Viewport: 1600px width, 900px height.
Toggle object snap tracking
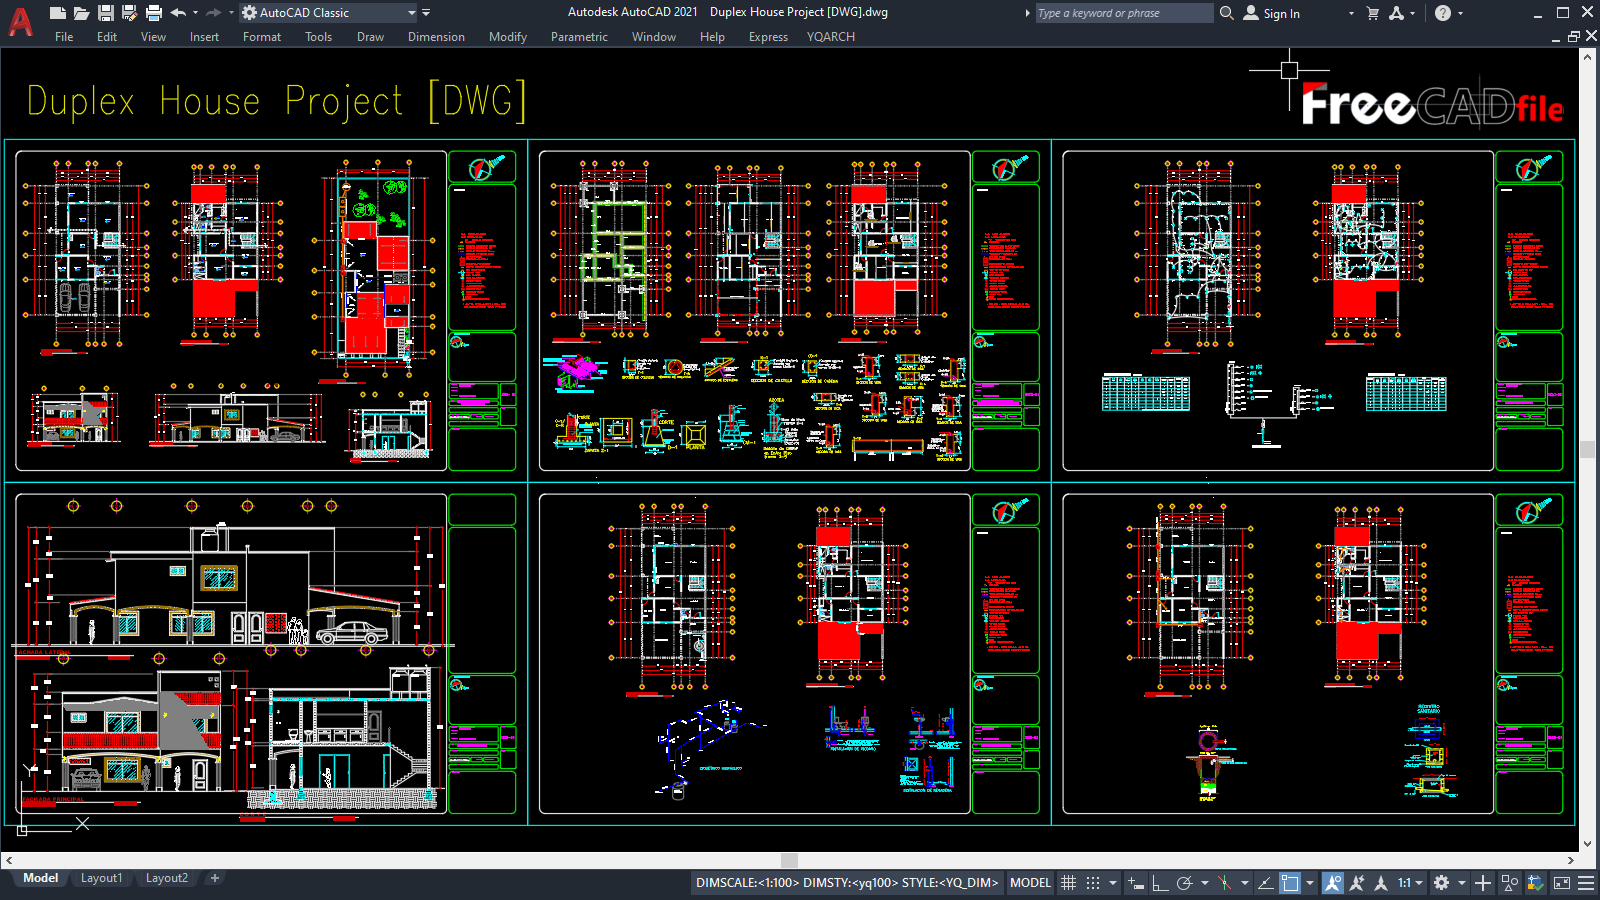click(1265, 883)
